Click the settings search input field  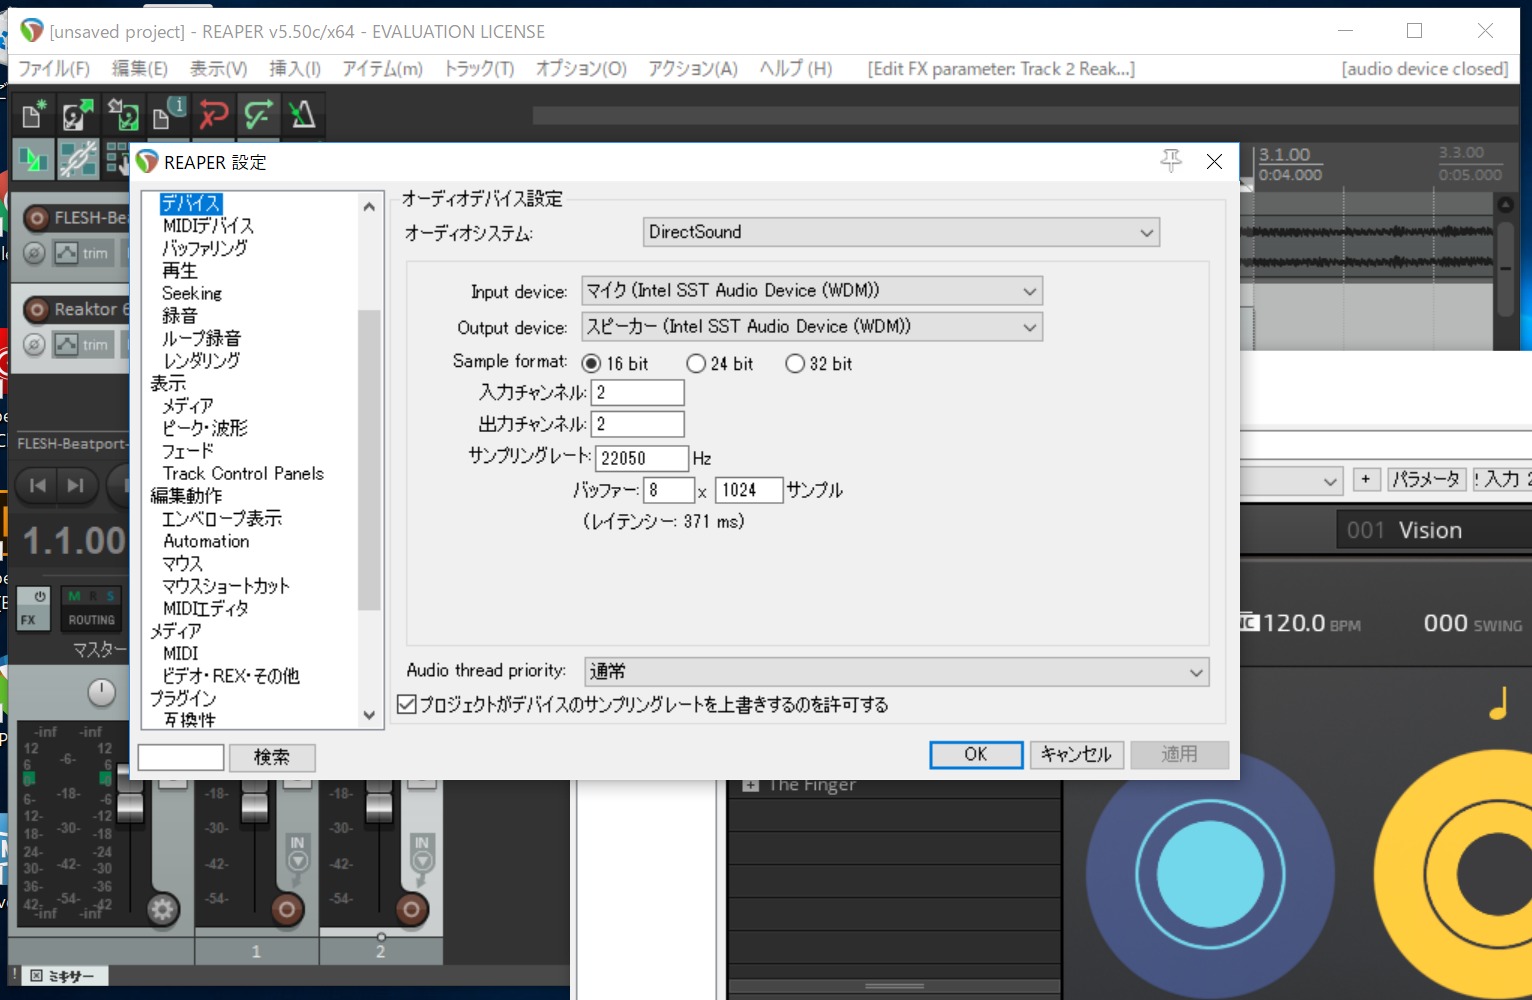pos(181,757)
